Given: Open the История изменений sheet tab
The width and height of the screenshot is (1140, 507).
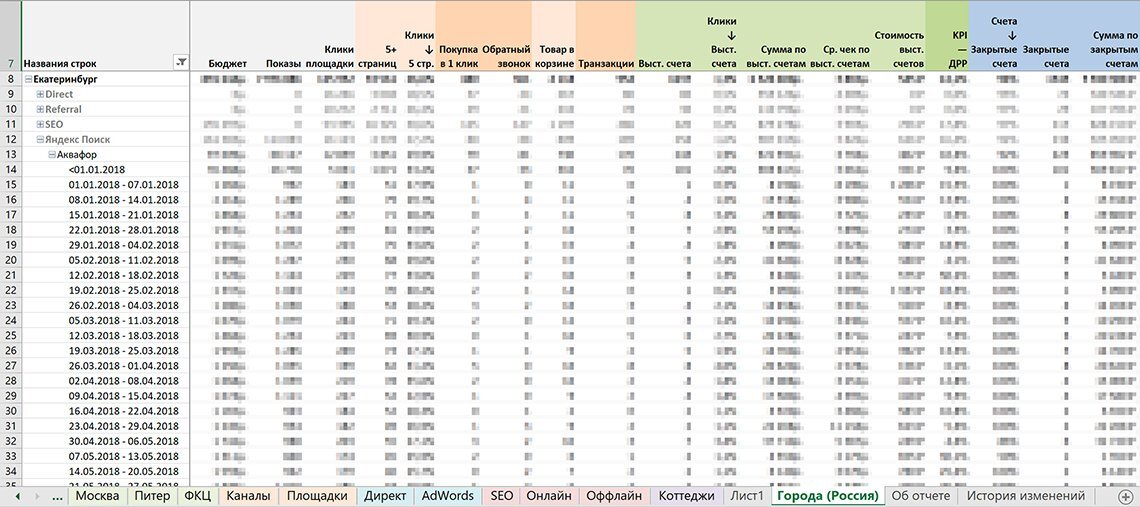Looking at the screenshot, I should click(1026, 496).
